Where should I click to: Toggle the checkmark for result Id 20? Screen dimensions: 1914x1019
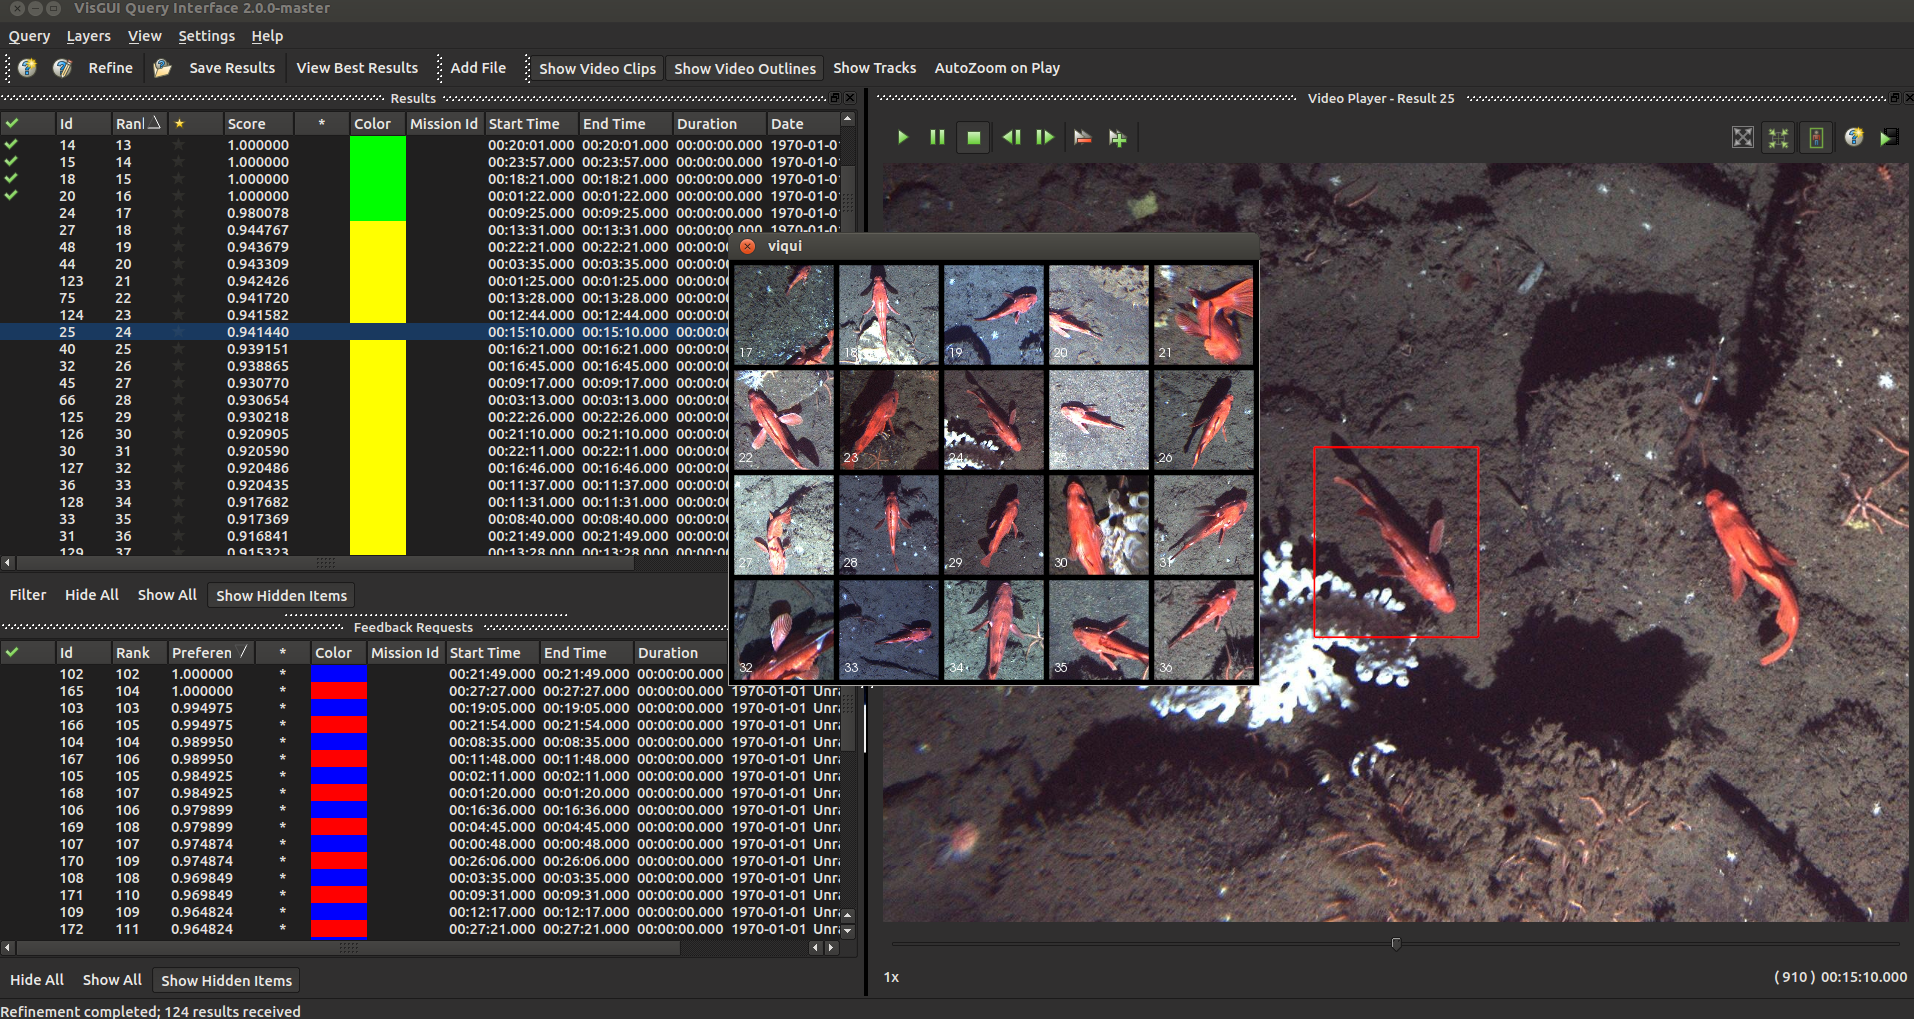click(11, 196)
